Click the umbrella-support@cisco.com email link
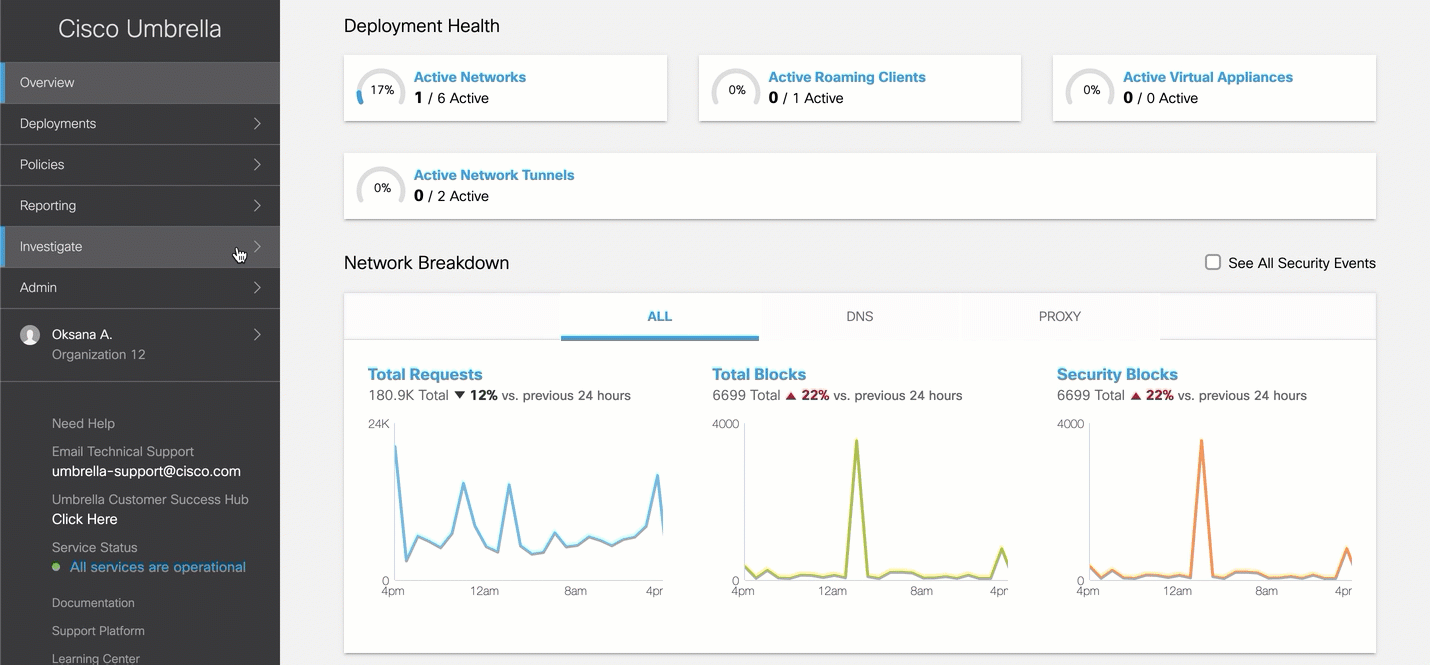 (146, 471)
